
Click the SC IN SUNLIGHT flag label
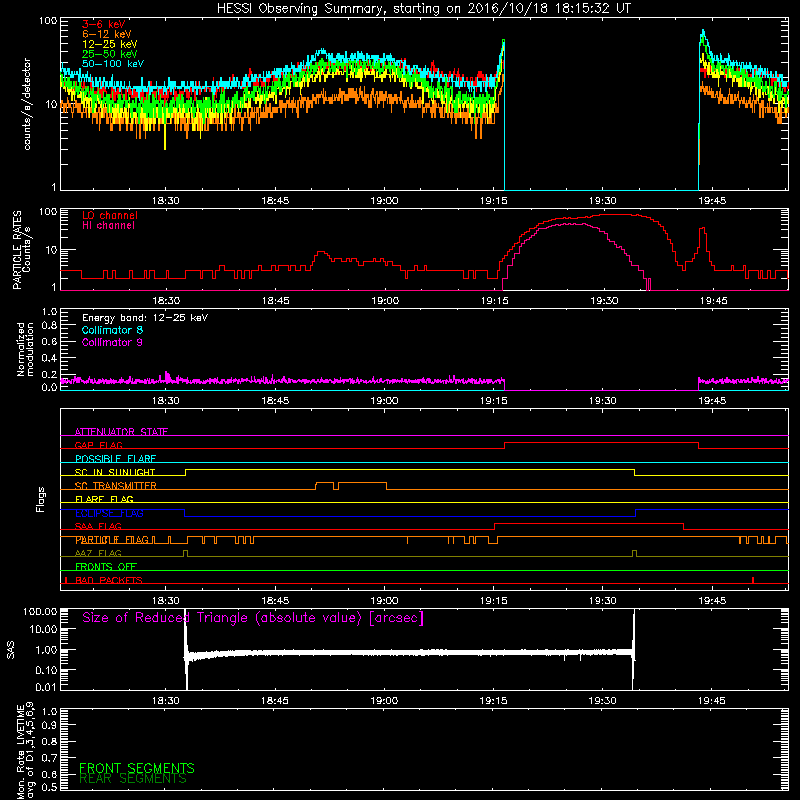pos(115,472)
